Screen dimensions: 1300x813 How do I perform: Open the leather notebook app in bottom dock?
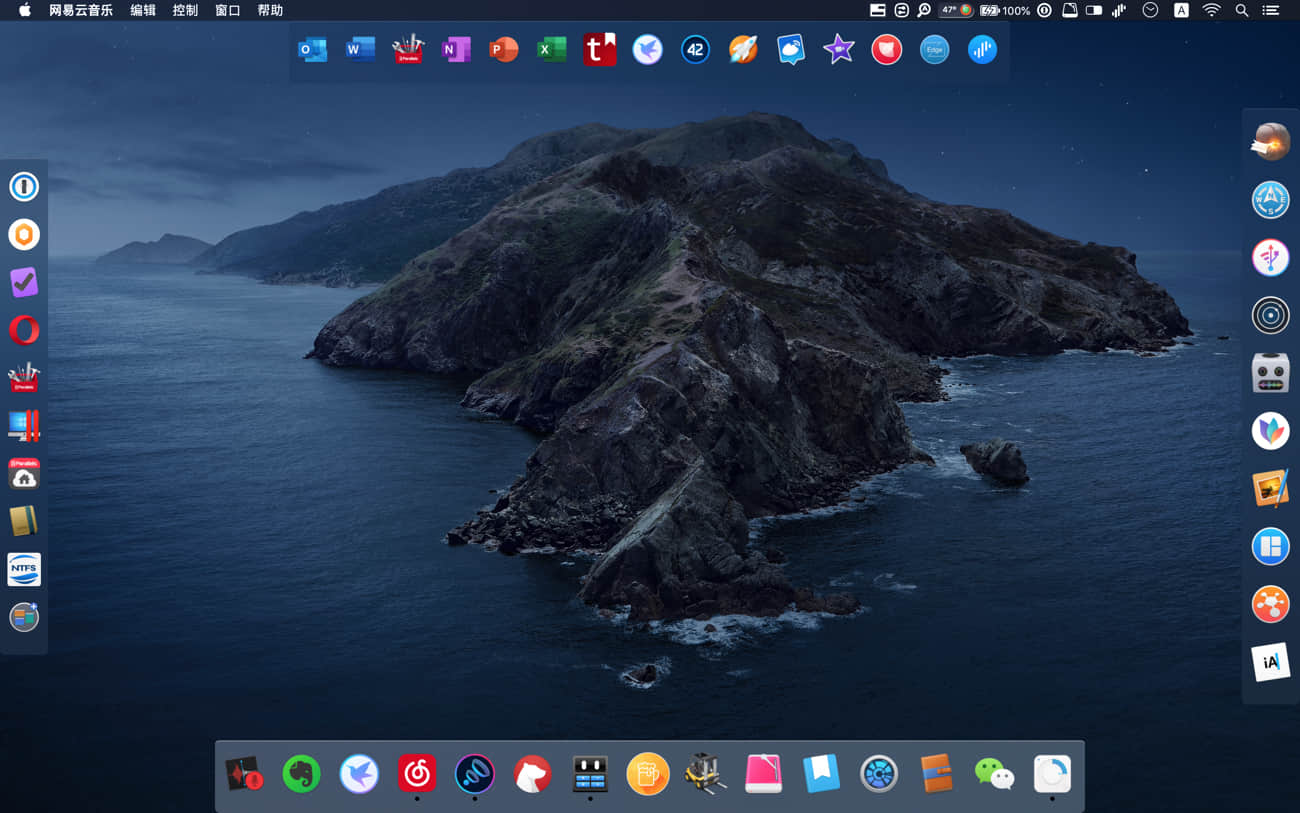point(936,774)
